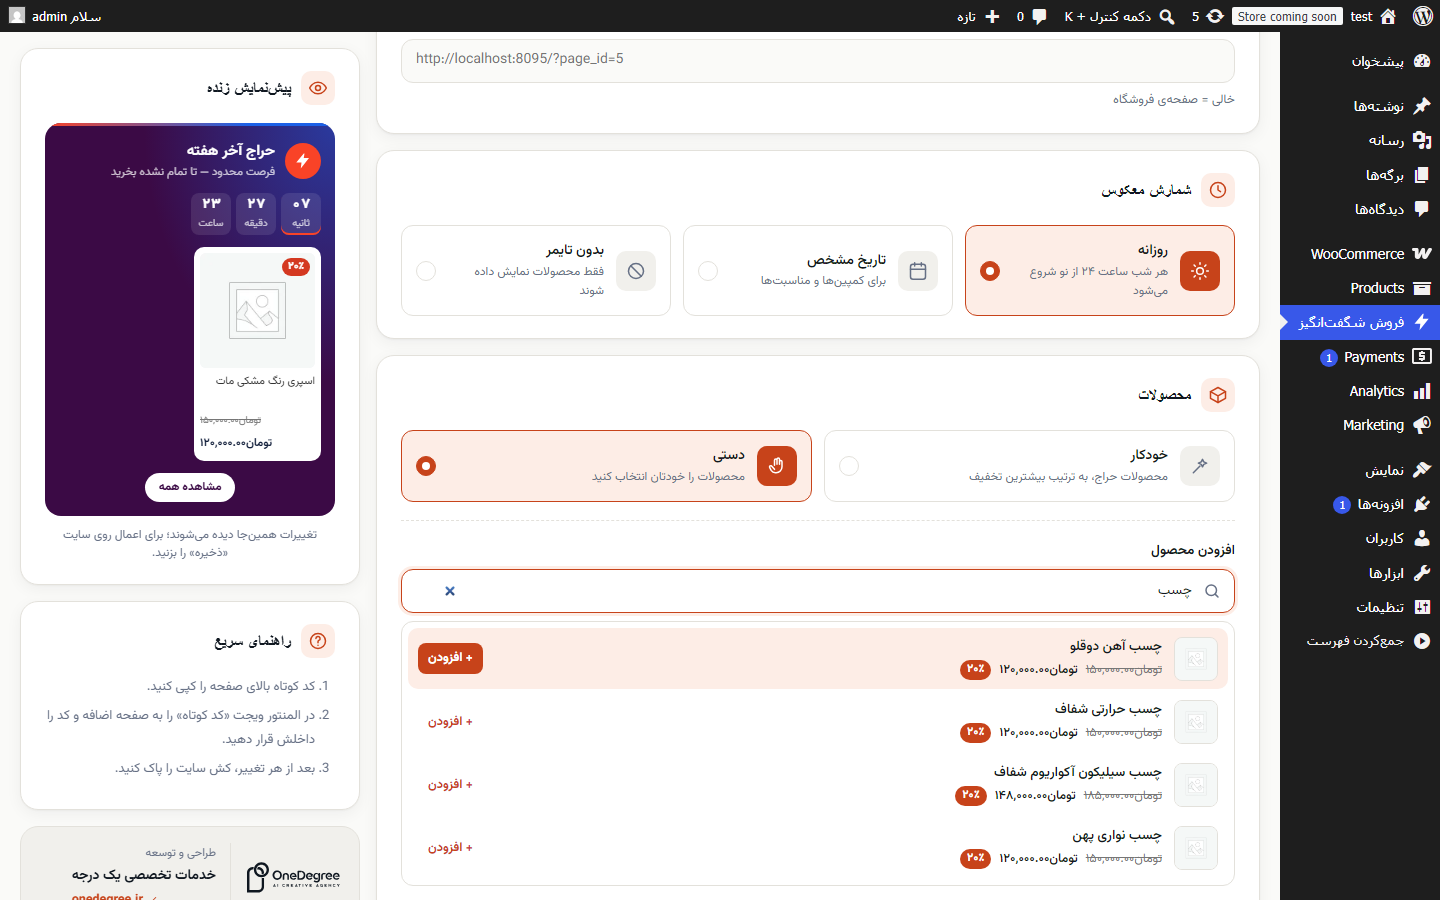
Task: Click the shortcode URL input field
Action: (818, 59)
